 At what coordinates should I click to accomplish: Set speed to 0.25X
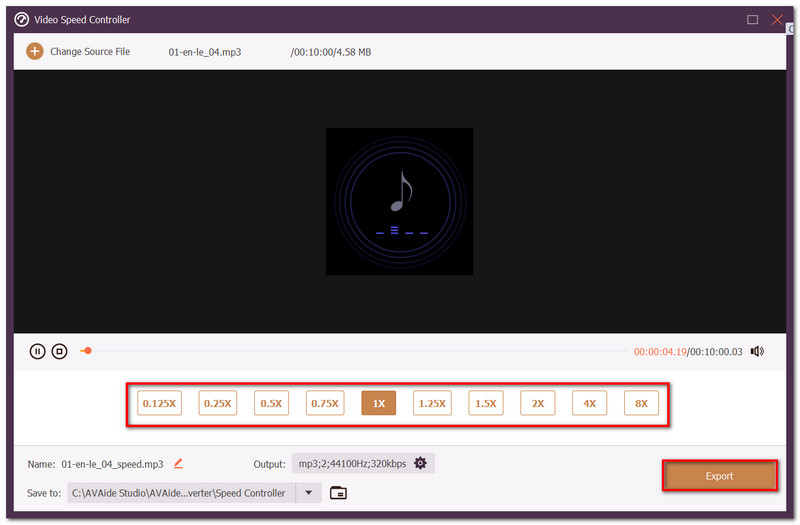[217, 403]
